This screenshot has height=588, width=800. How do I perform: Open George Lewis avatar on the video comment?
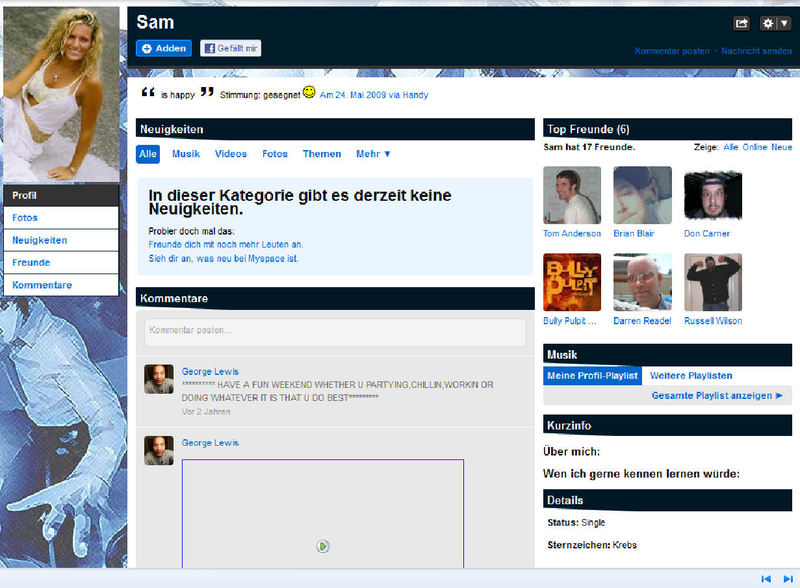coord(159,450)
